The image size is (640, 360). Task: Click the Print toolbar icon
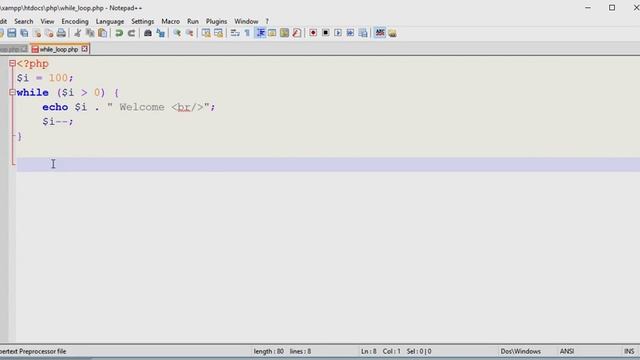(x=61, y=33)
